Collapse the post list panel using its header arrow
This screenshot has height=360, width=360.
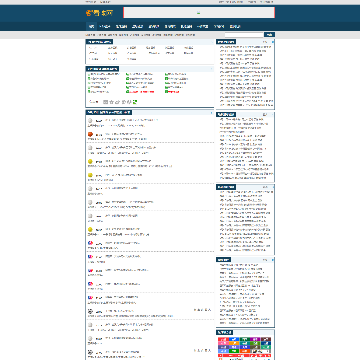pyautogui.click(x=212, y=113)
